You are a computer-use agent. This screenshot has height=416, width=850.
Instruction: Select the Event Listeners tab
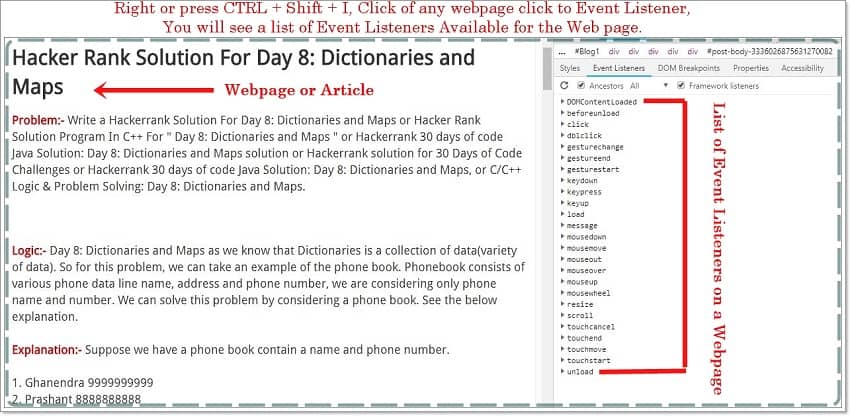619,68
